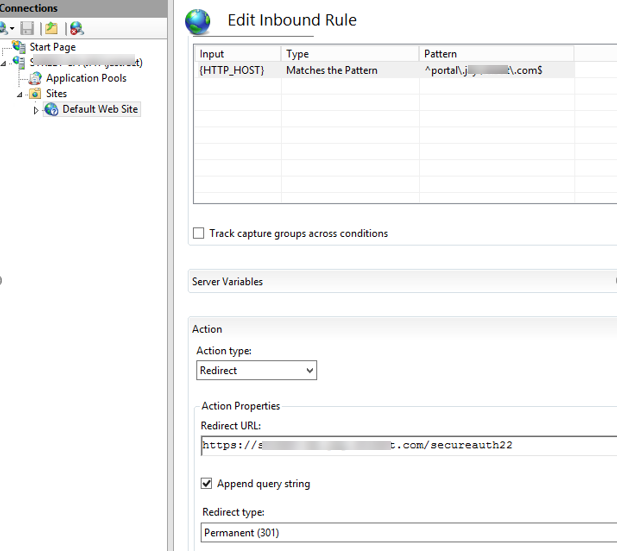Click the Sites folder icon
Screen dimensions: 617x551
pos(35,93)
